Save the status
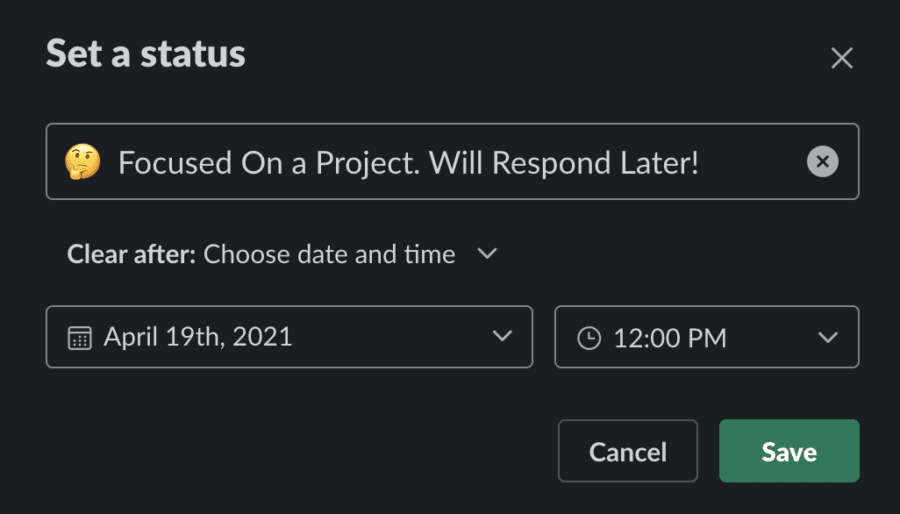Image resolution: width=900 pixels, height=514 pixels. point(789,451)
